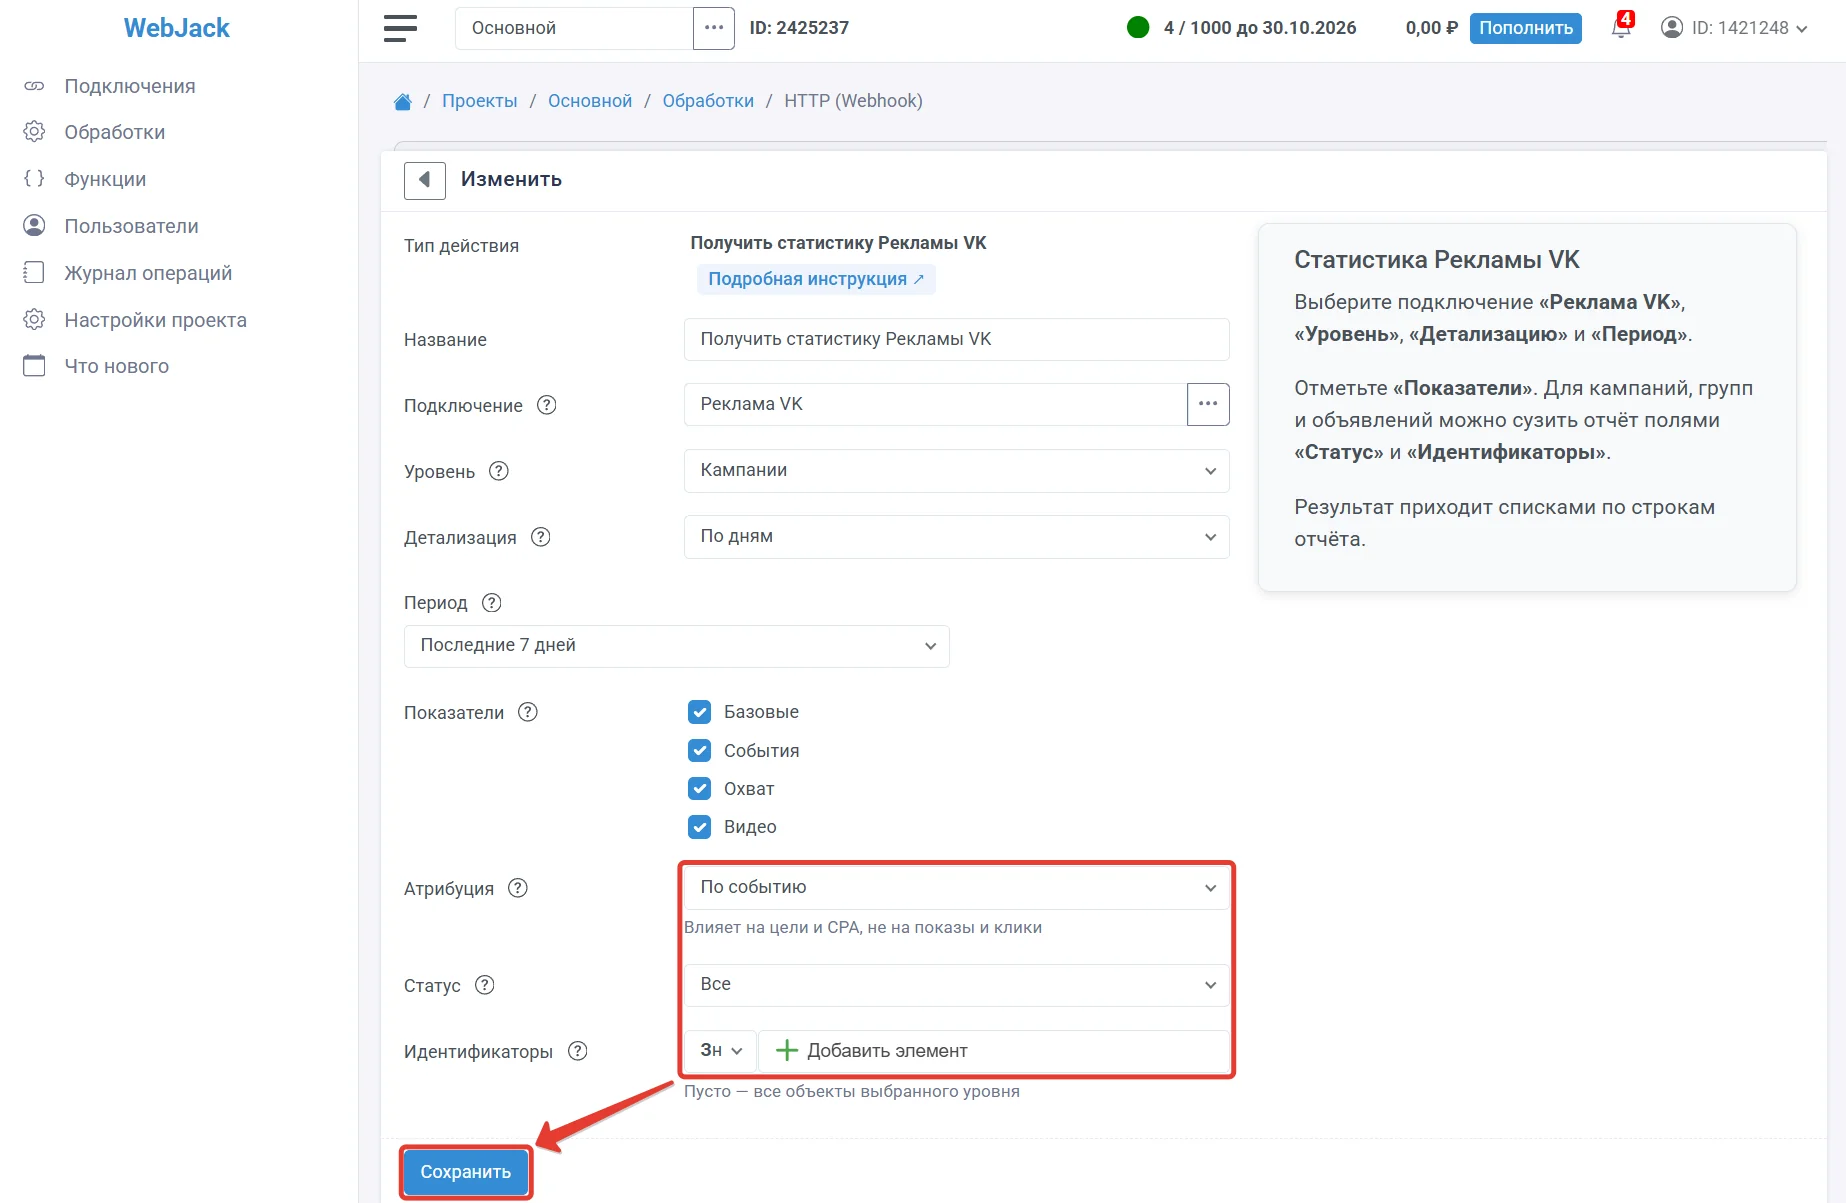The image size is (1846, 1203).
Task: Show help for Подключение field
Action: point(547,405)
